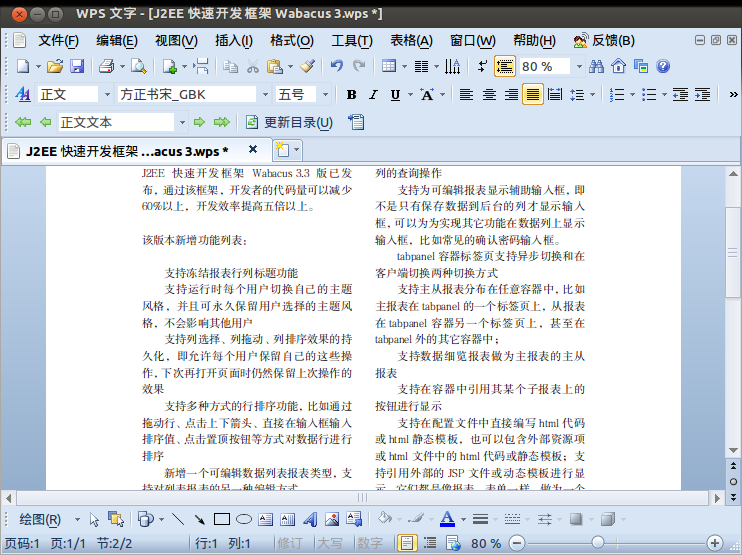Image resolution: width=742 pixels, height=555 pixels.
Task: Open a file with the folder icon
Action: click(x=55, y=66)
